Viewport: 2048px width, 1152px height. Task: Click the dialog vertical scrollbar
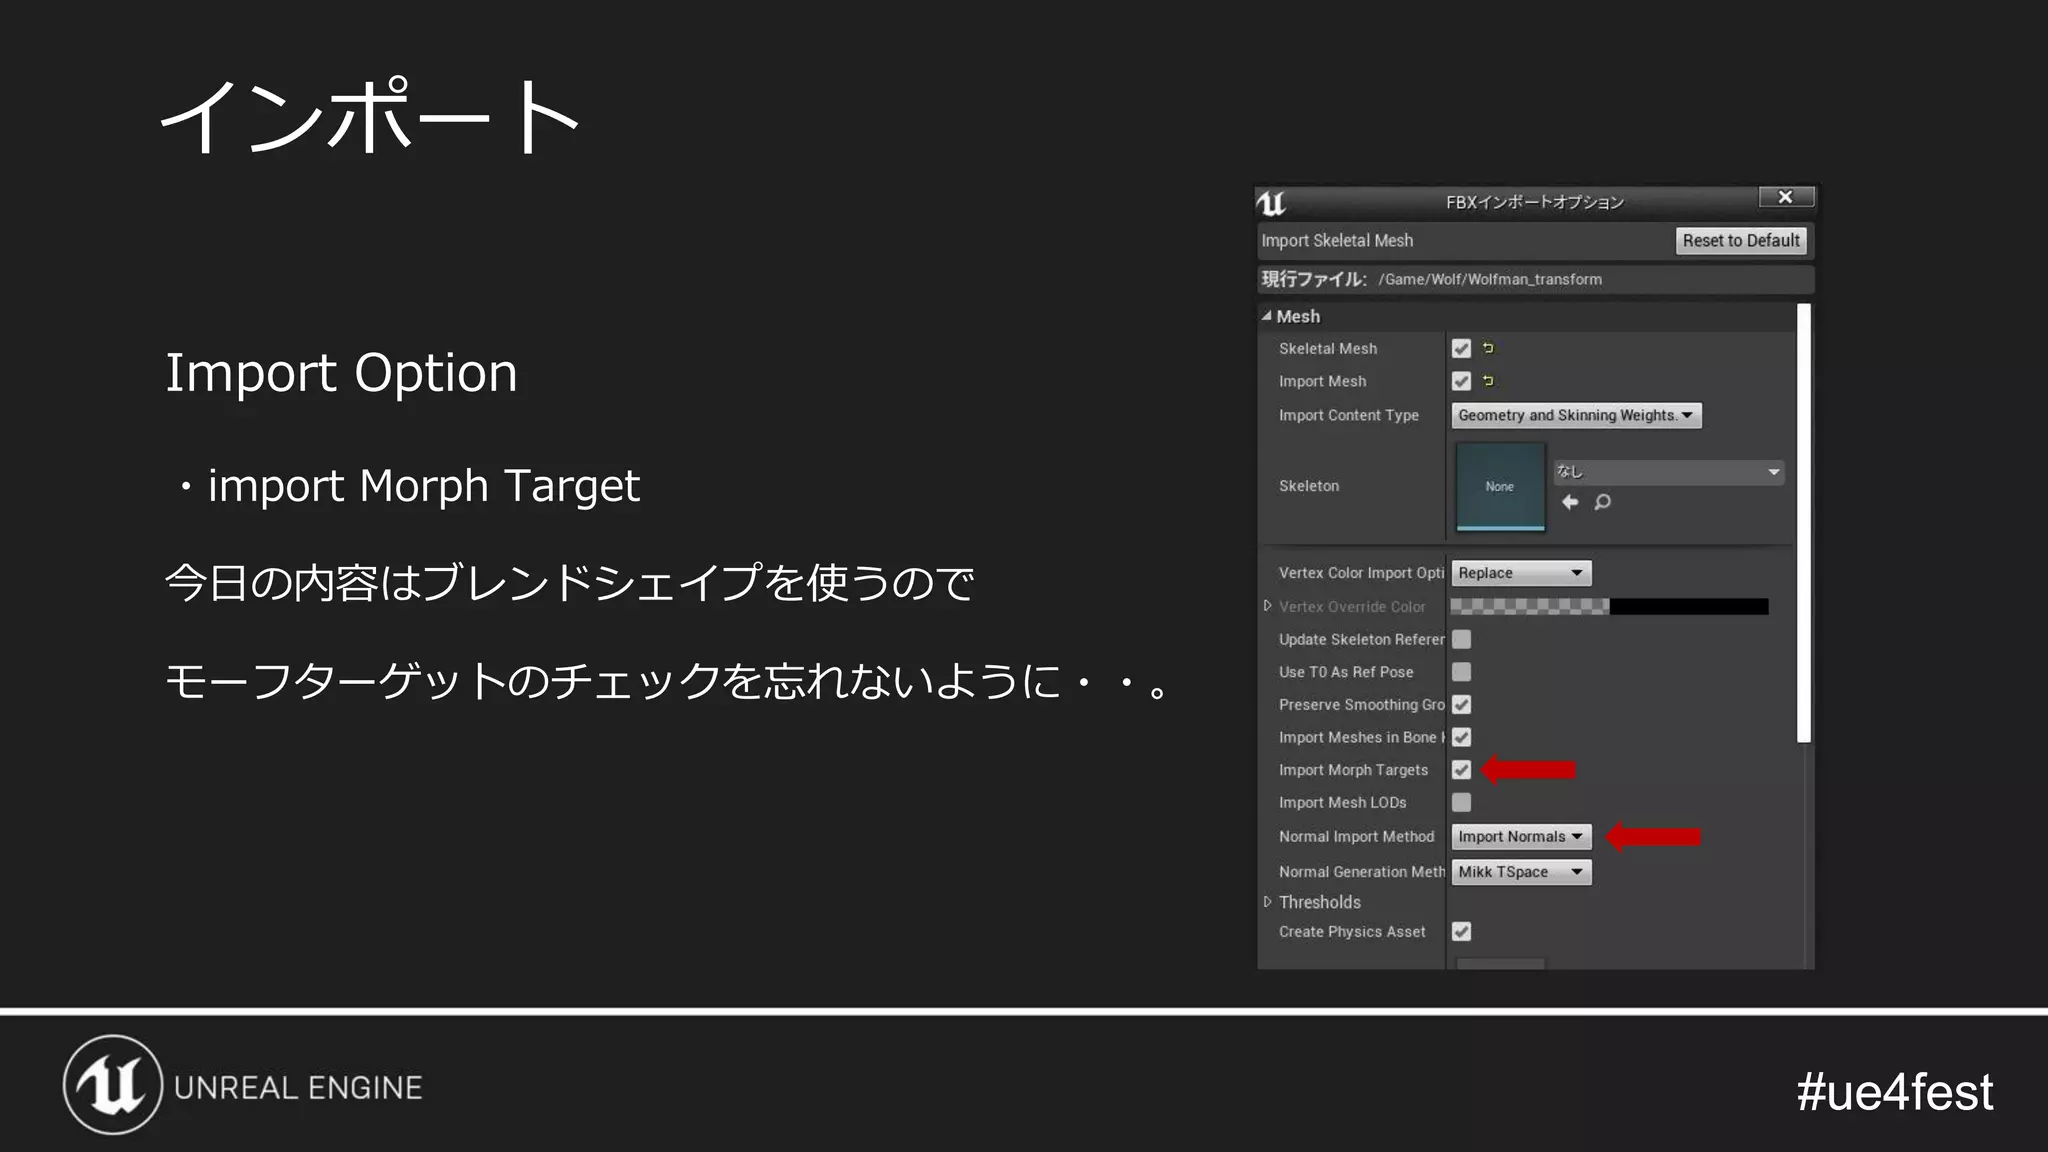(x=1804, y=523)
